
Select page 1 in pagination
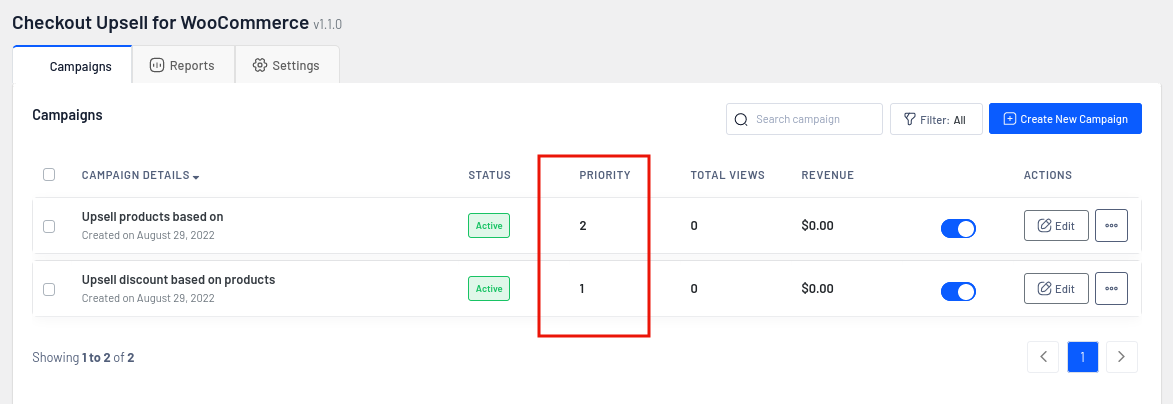1082,357
